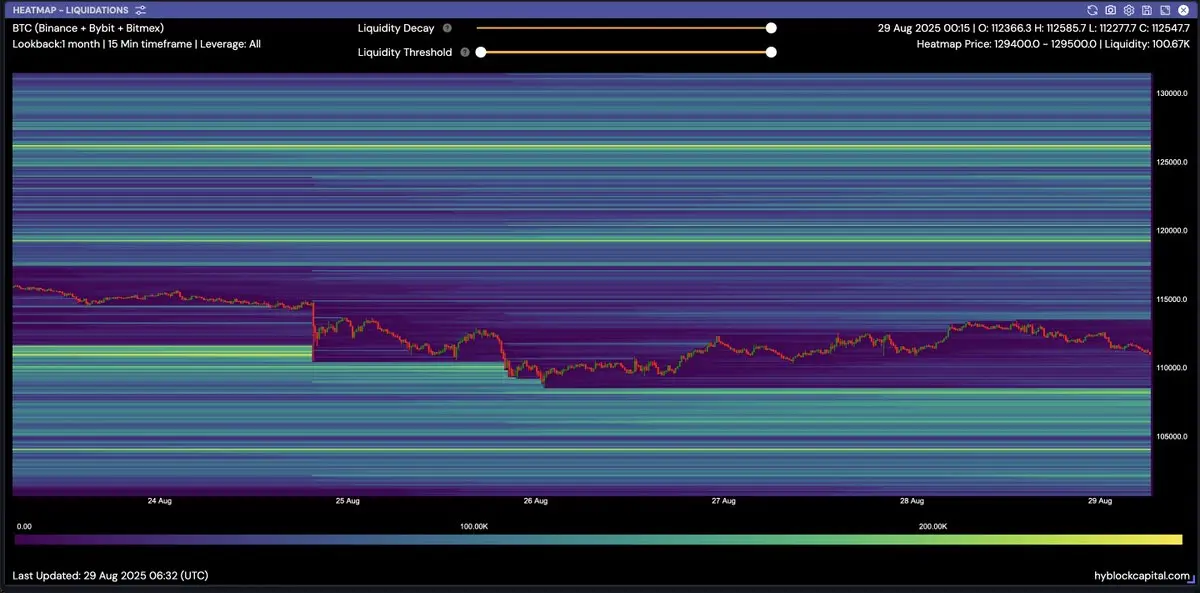Click the Liquidity Threshold label
The image size is (1200, 593).
pyautogui.click(x=405, y=52)
